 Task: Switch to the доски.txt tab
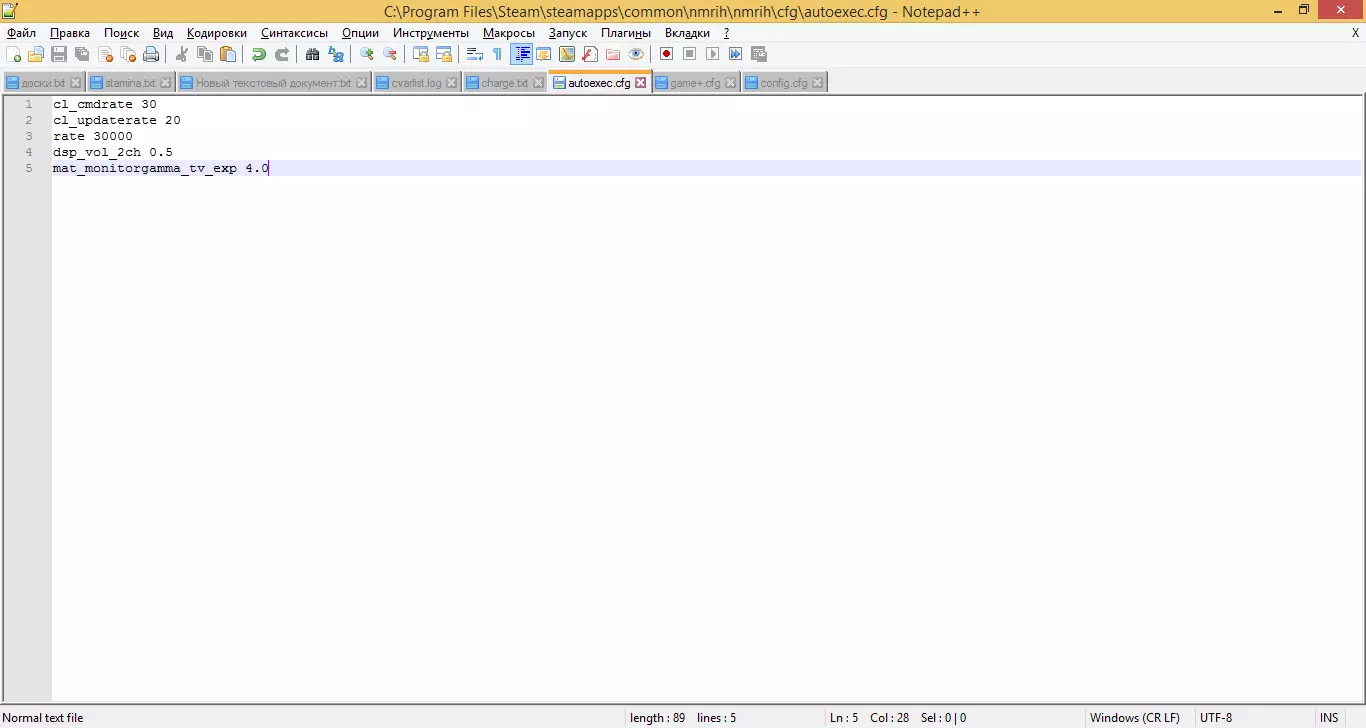(x=43, y=83)
